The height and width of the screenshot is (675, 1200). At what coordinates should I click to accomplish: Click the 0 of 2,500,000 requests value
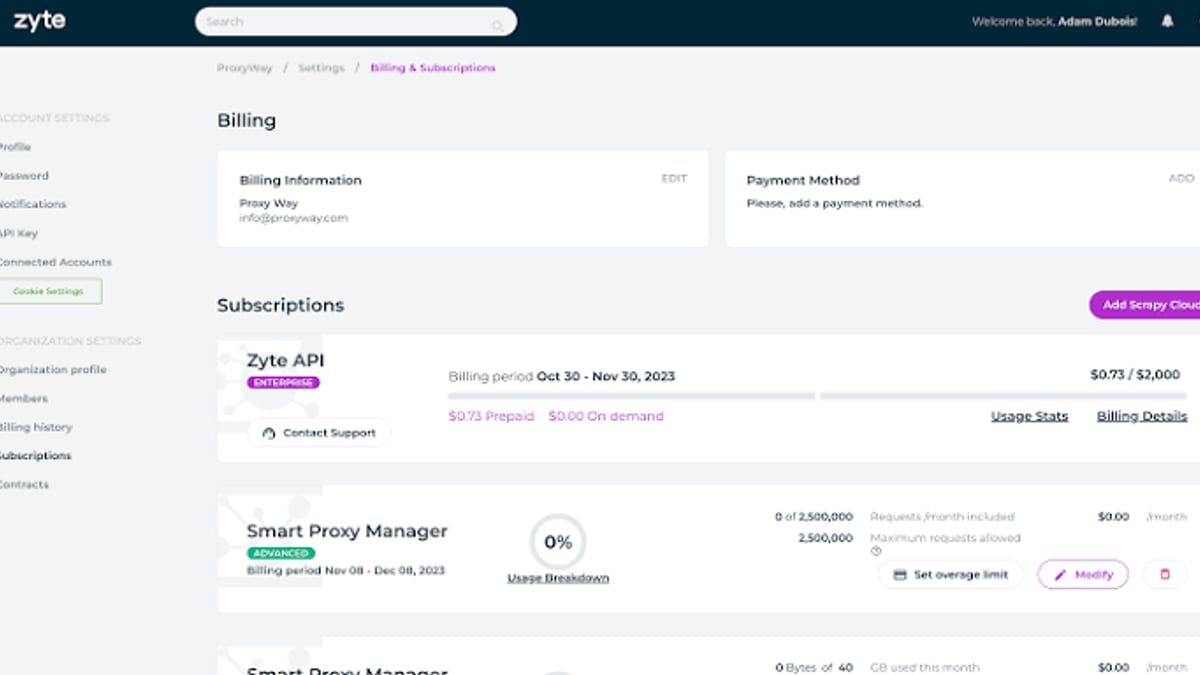tap(814, 517)
